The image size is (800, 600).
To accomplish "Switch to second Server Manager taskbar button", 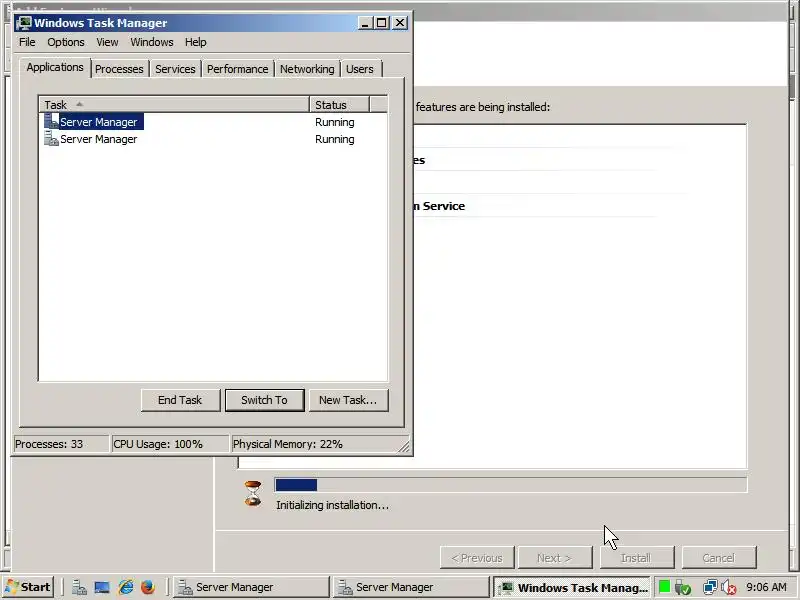I will [411, 587].
